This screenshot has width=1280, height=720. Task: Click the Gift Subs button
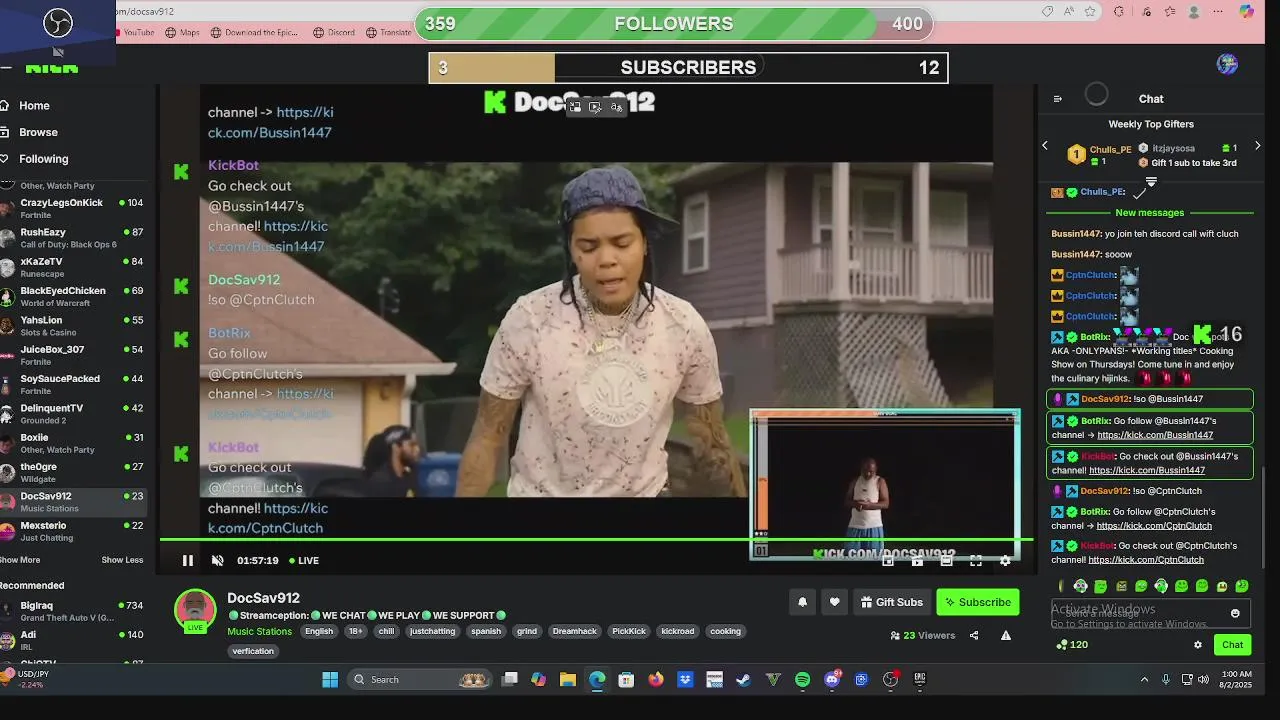(891, 602)
